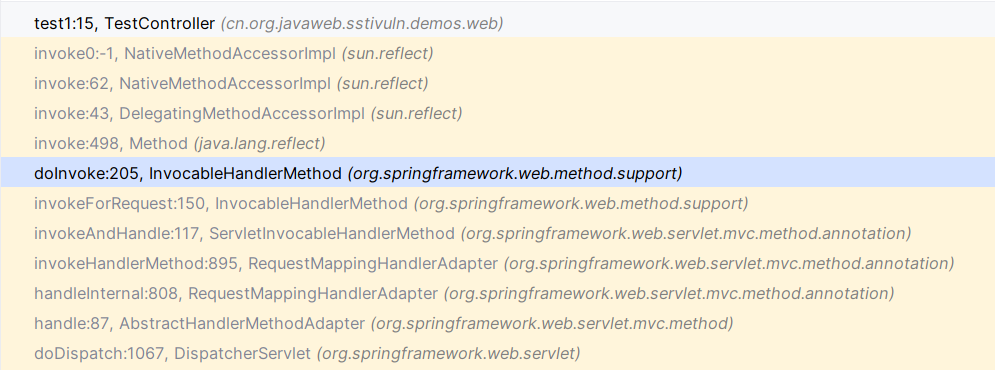Select the invoke:498 Method frame

pos(498,143)
